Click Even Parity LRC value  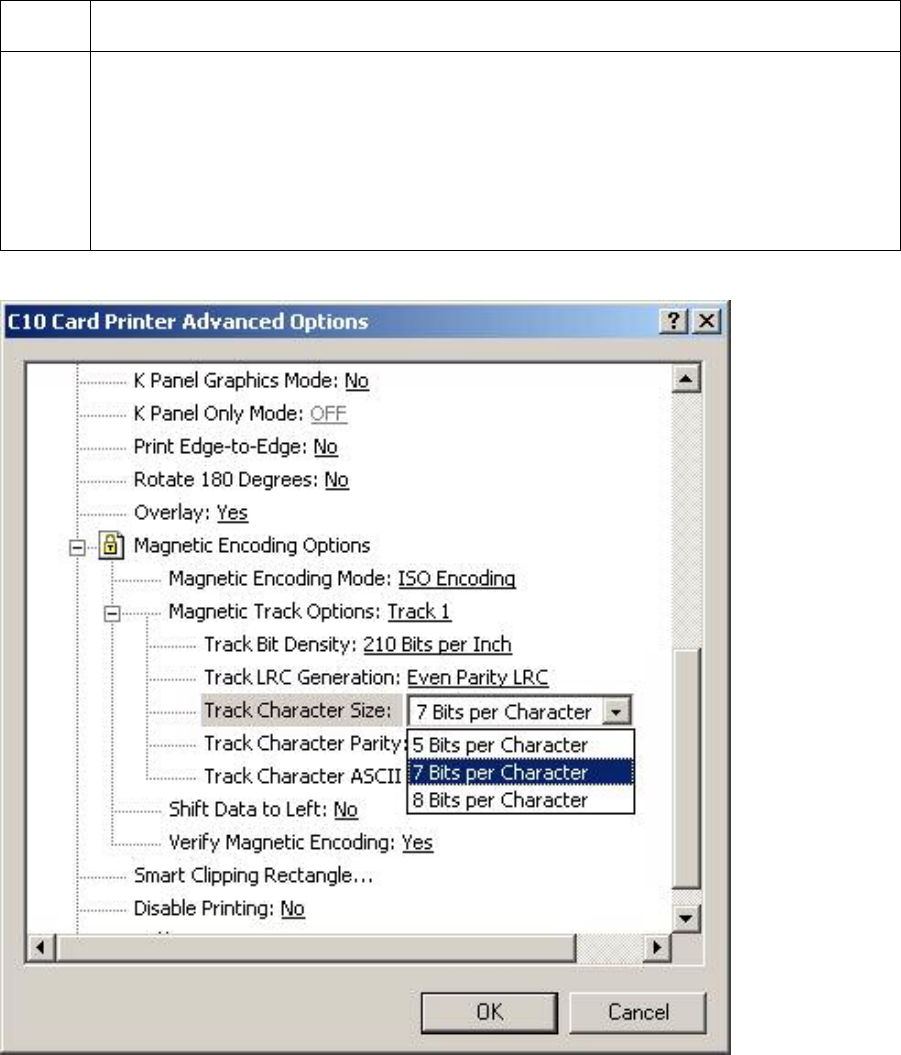click(x=478, y=678)
